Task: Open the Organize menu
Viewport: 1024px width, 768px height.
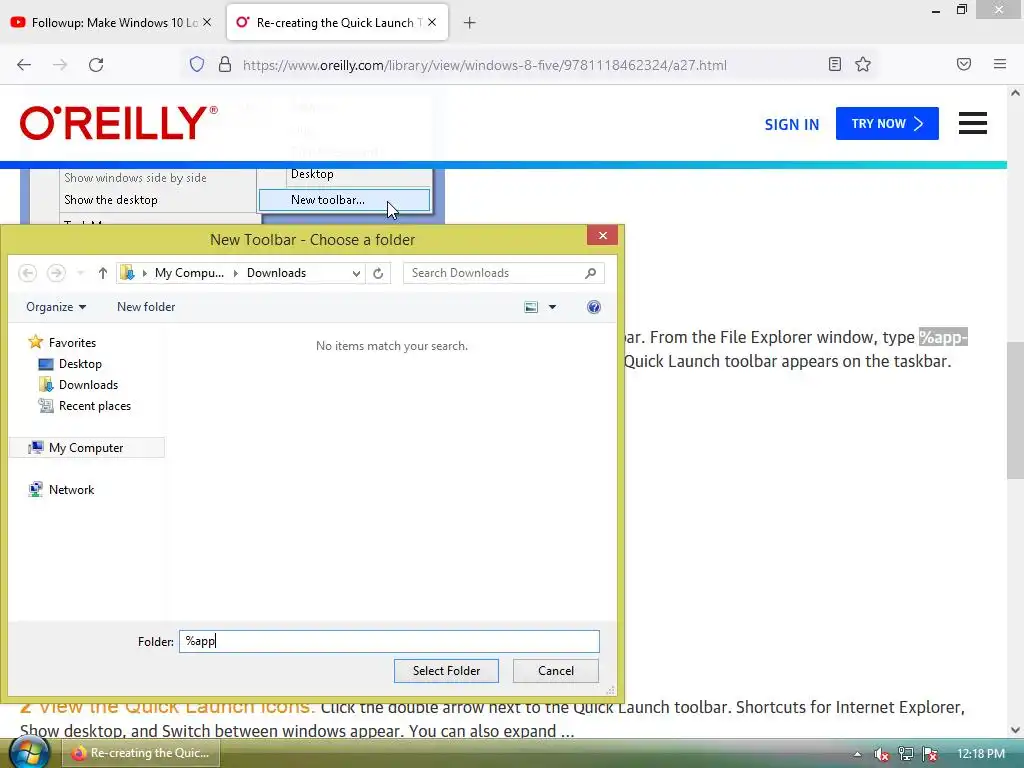Action: click(x=56, y=307)
